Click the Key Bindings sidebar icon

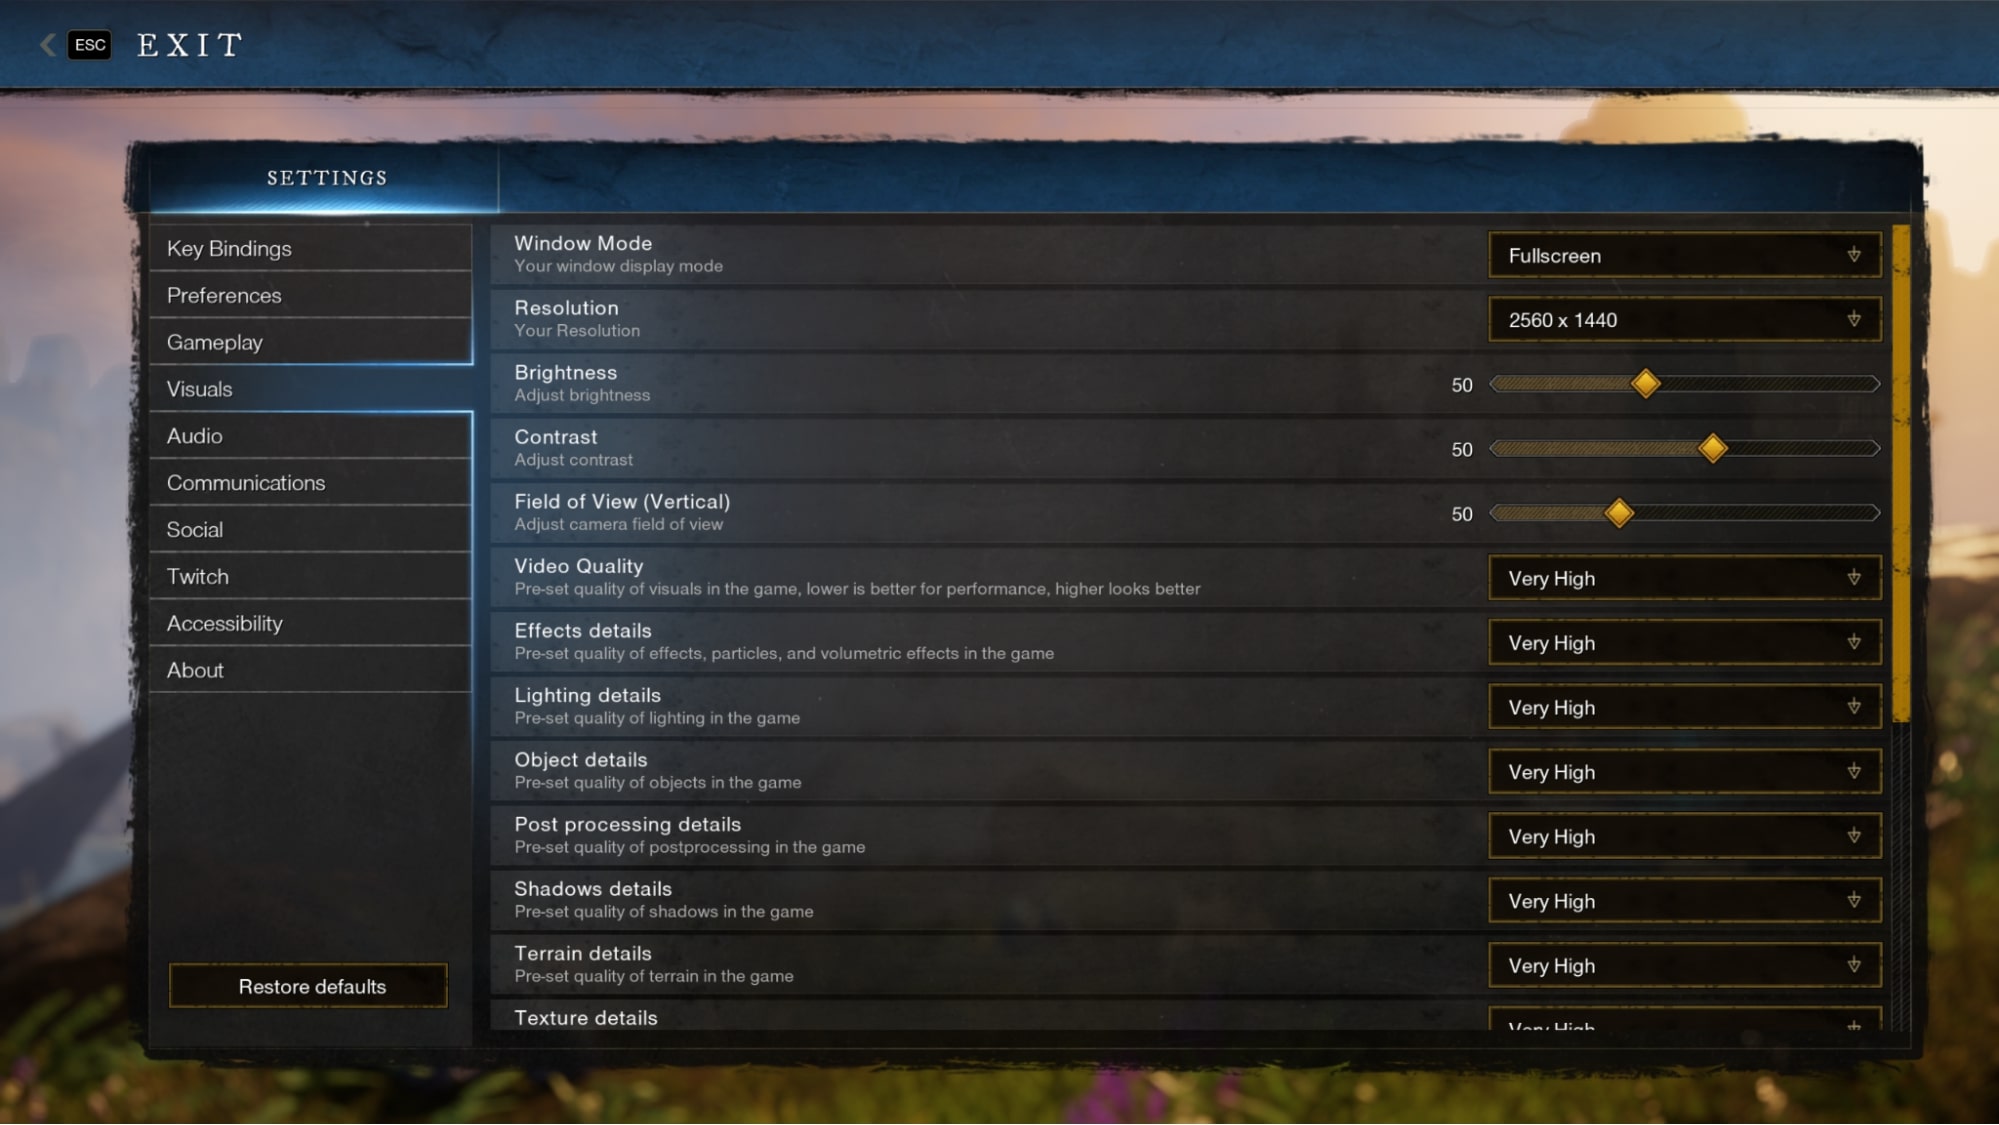click(x=229, y=249)
